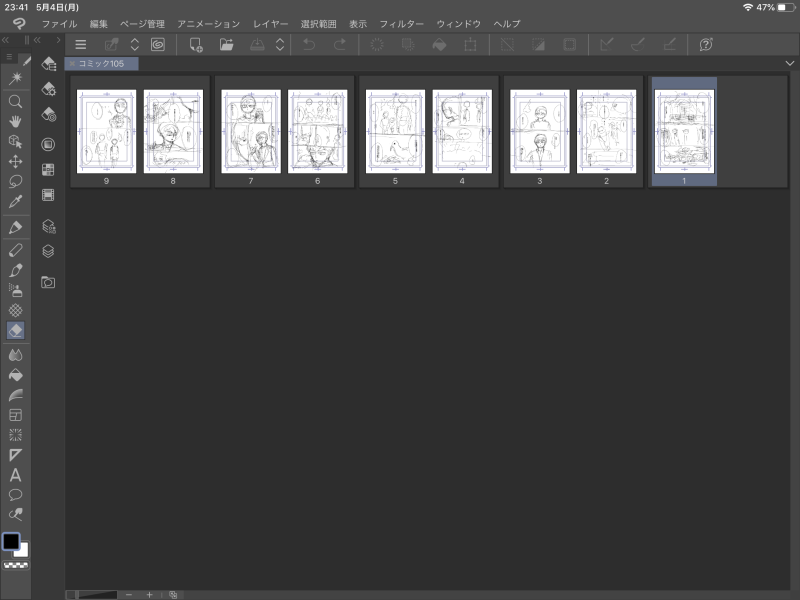This screenshot has width=800, height=600.
Task: Close the コミック105 tab
Action: click(72, 64)
